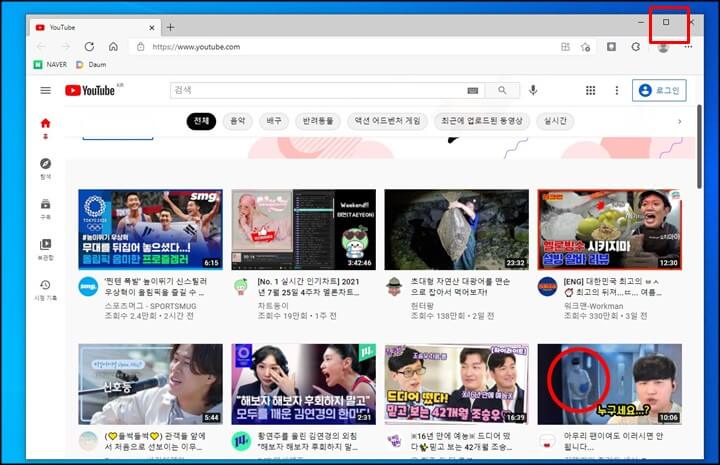Click the browser home icon
This screenshot has width=720, height=465.
click(113, 46)
